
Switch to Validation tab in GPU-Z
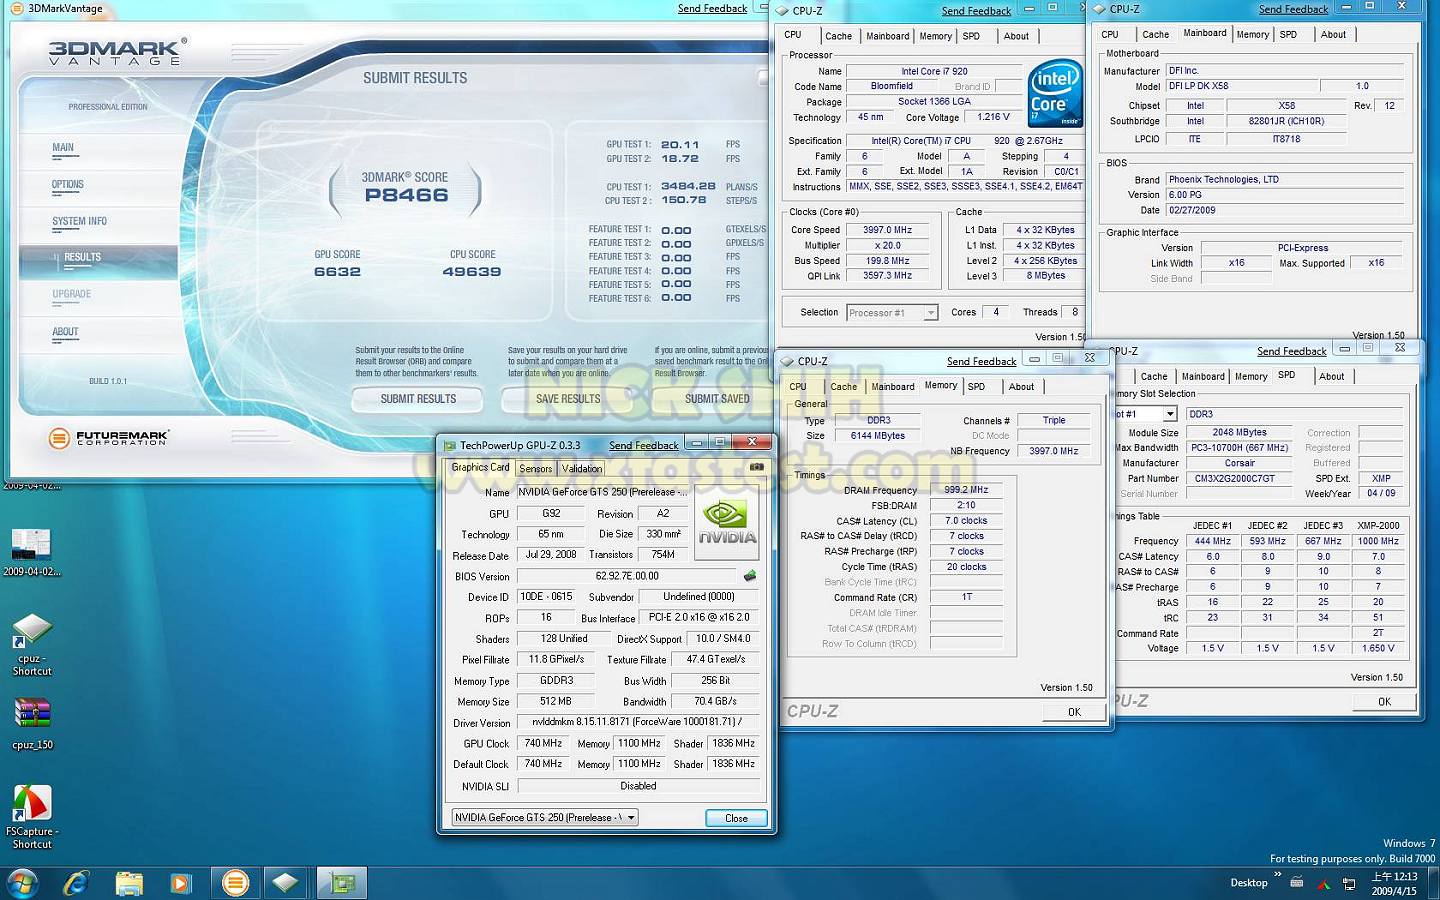coord(582,468)
